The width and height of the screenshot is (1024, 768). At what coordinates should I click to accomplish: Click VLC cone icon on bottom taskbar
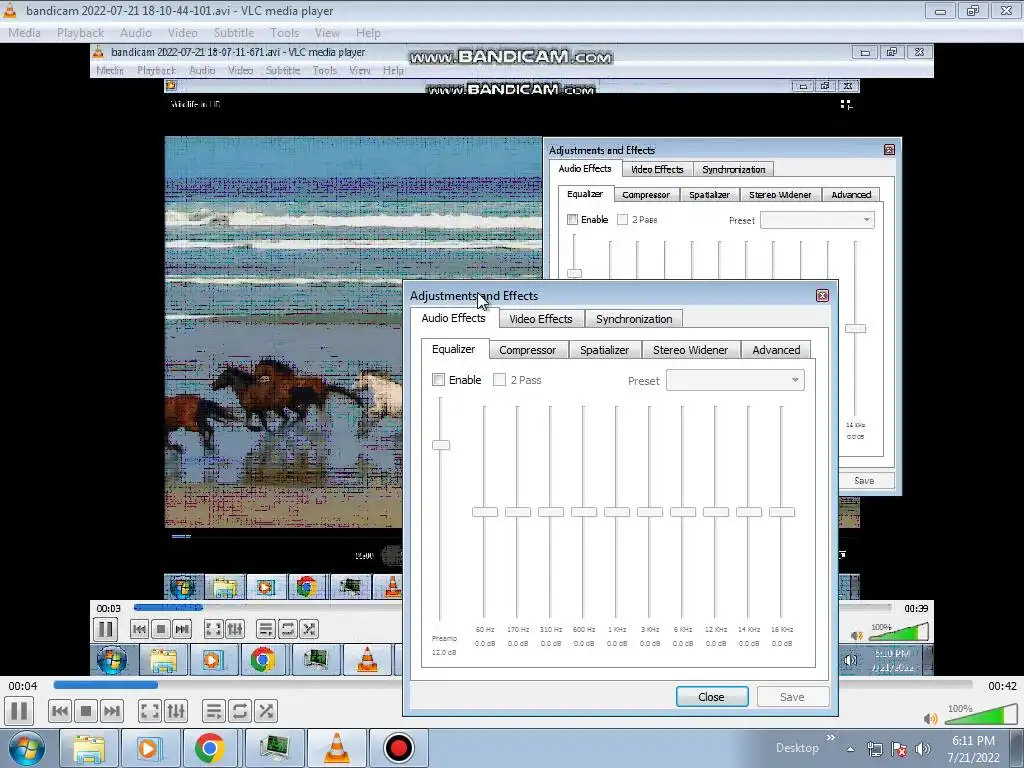(x=336, y=748)
